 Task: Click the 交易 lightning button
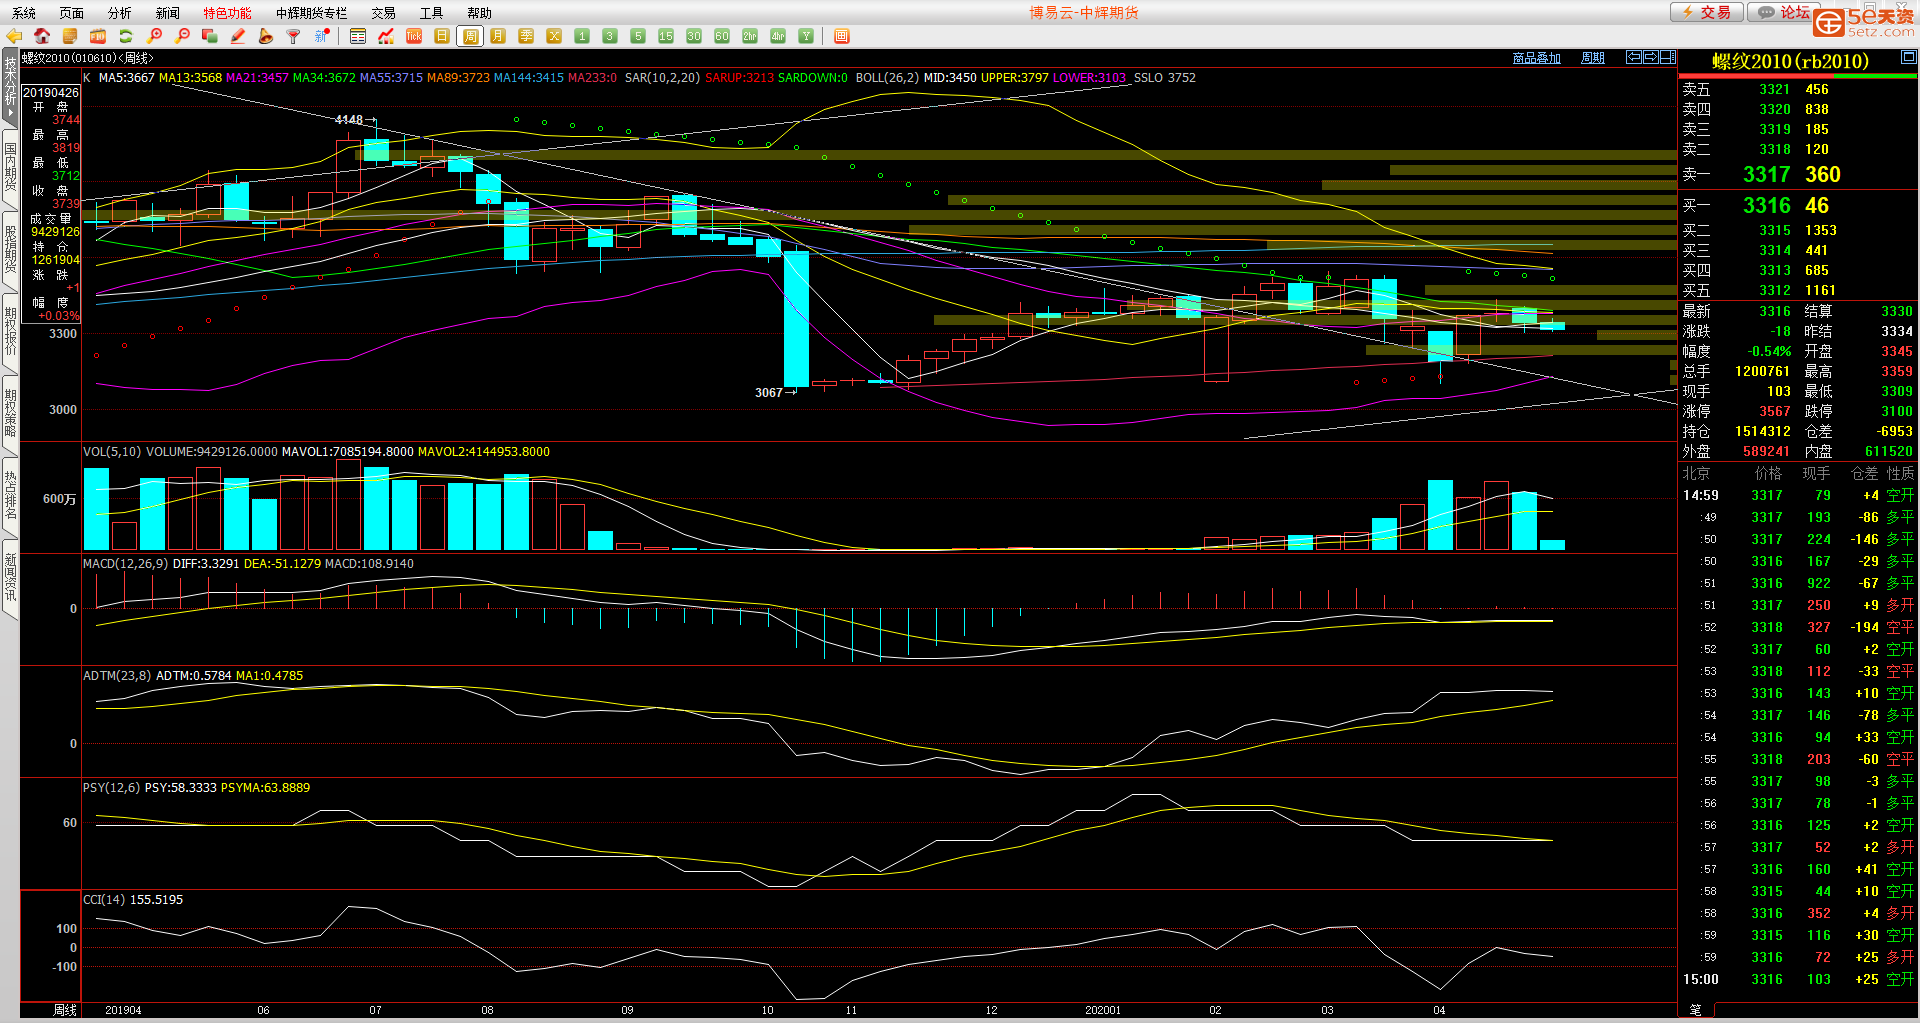[x=1707, y=12]
